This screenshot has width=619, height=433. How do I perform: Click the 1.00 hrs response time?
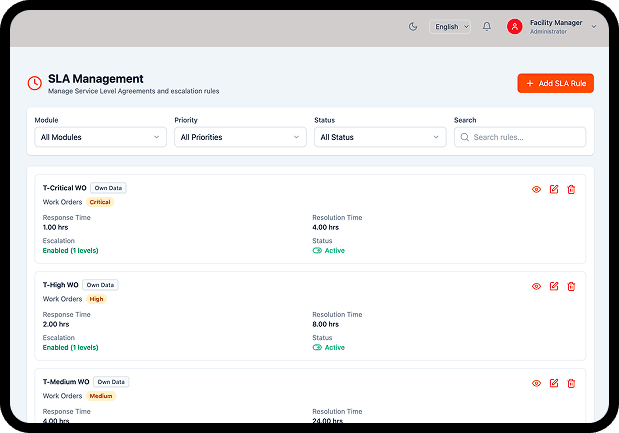click(55, 227)
